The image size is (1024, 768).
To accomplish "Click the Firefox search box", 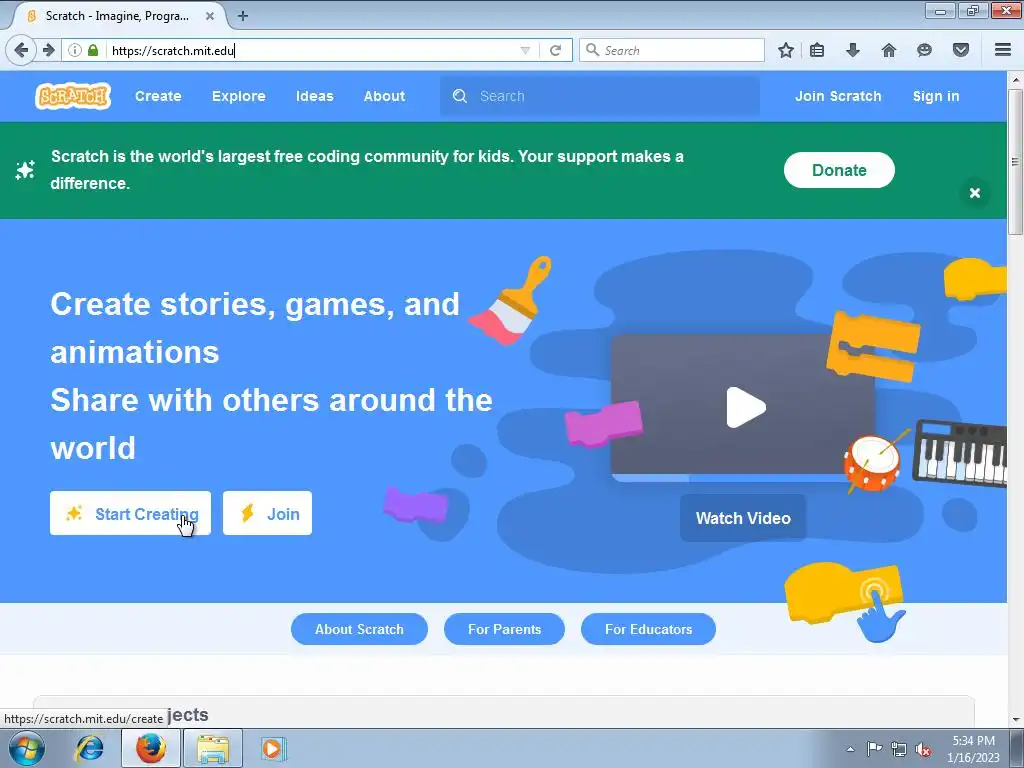I will pyautogui.click(x=672, y=50).
